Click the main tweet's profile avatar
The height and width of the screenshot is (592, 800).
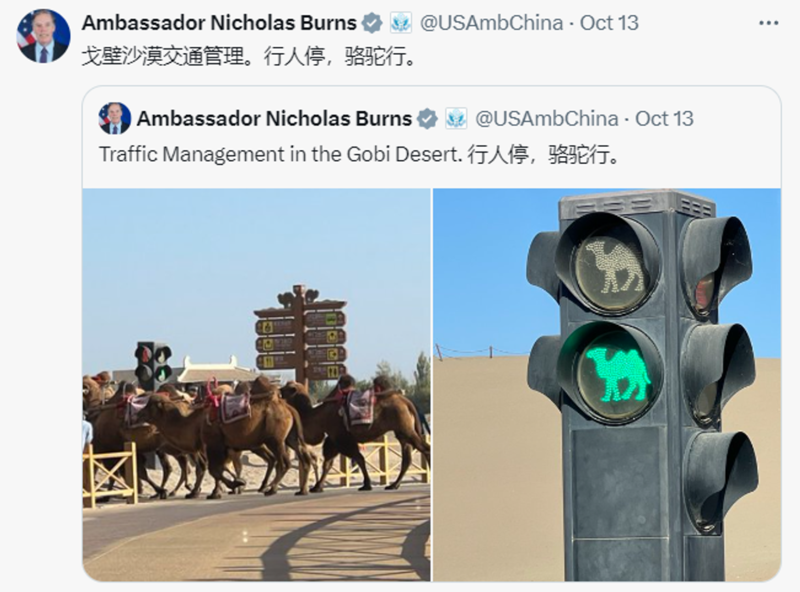point(43,36)
